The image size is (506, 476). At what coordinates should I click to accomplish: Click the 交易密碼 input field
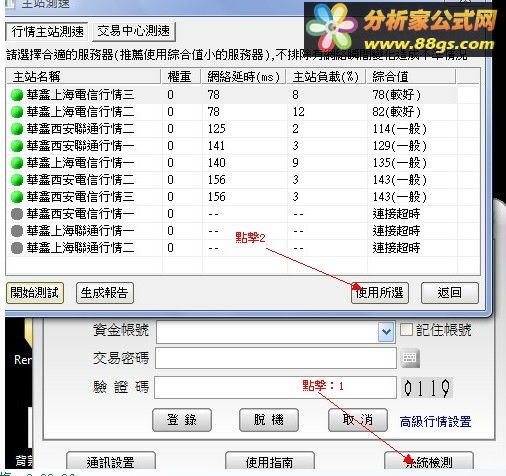(276, 358)
